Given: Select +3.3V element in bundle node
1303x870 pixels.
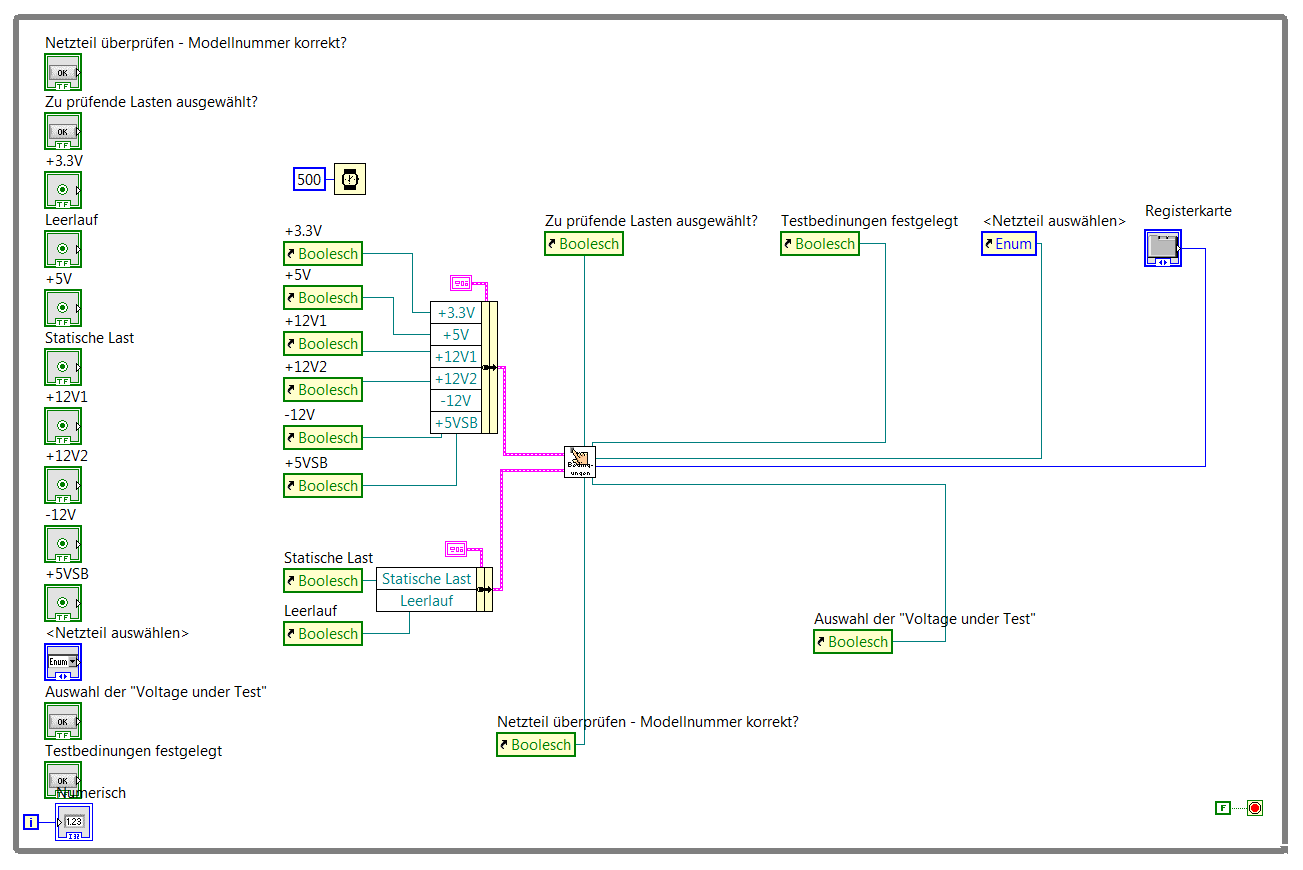Looking at the screenshot, I should (456, 313).
